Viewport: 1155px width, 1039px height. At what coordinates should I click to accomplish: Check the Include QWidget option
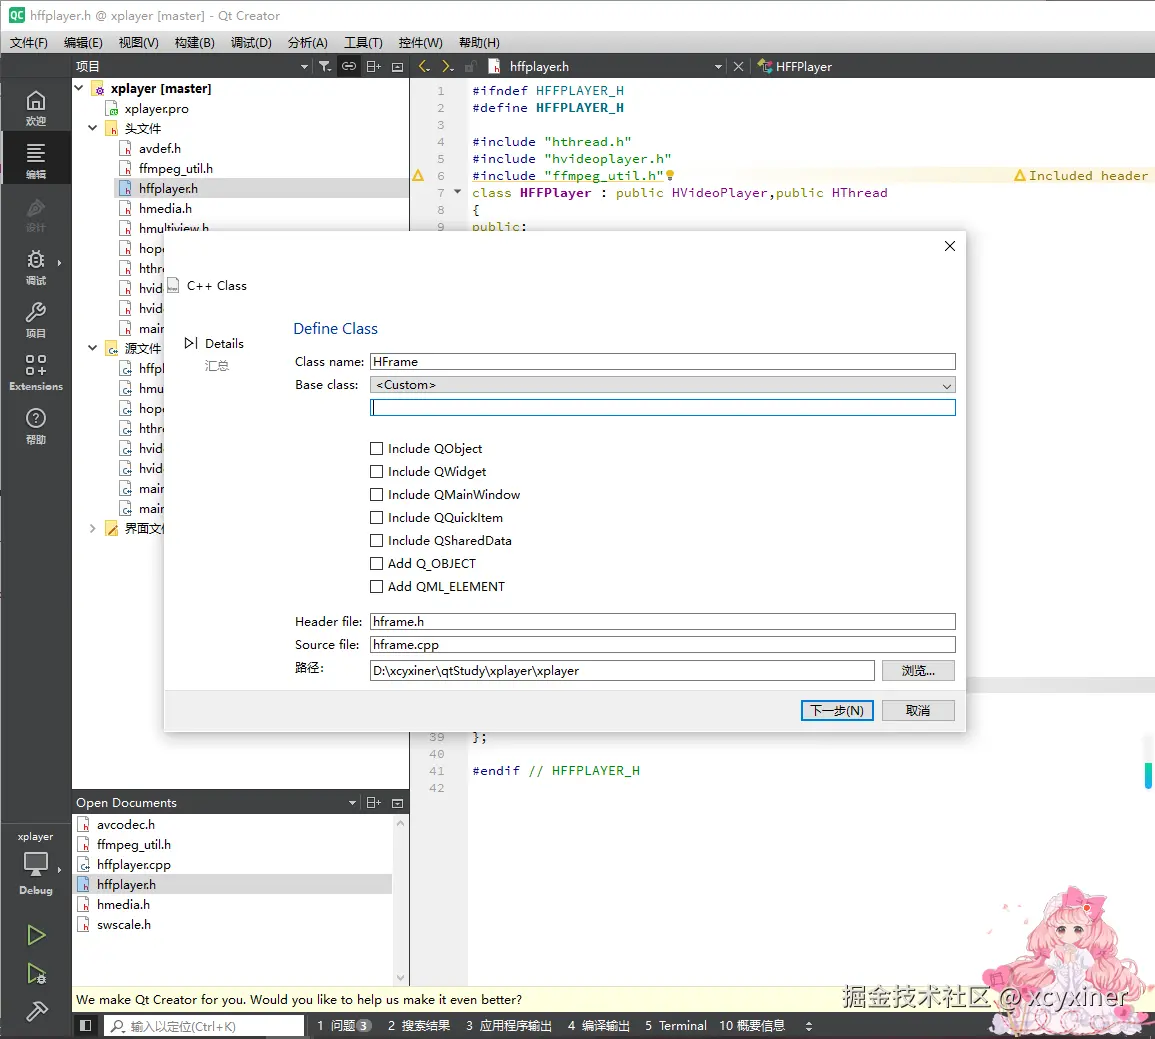377,472
